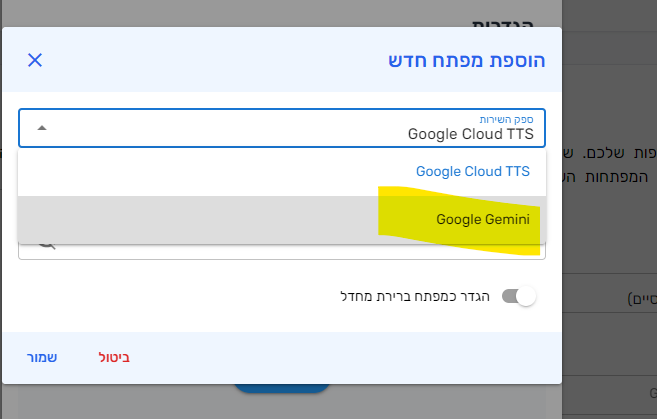Open the ספק השירות combo box field
The image size is (657, 419).
[282, 128]
